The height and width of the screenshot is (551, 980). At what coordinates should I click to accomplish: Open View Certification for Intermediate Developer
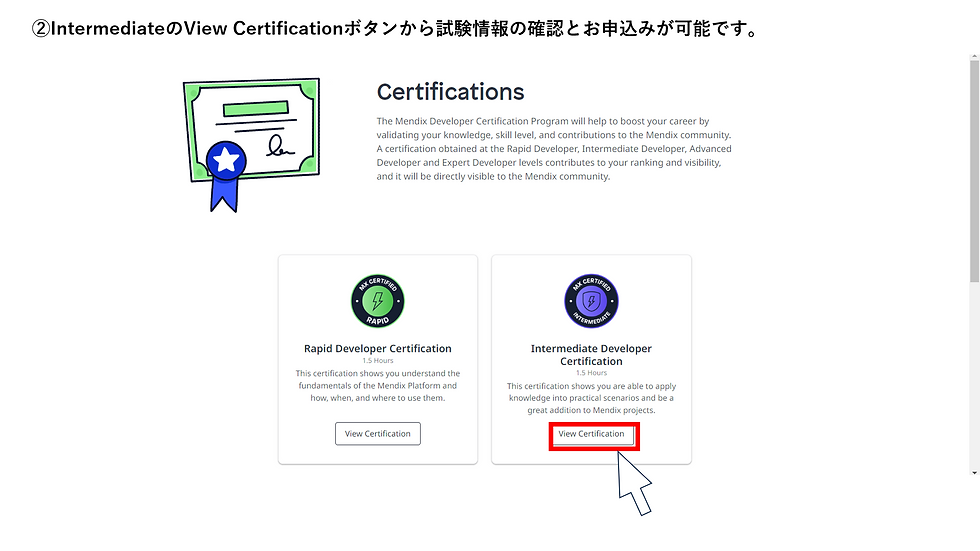click(591, 435)
